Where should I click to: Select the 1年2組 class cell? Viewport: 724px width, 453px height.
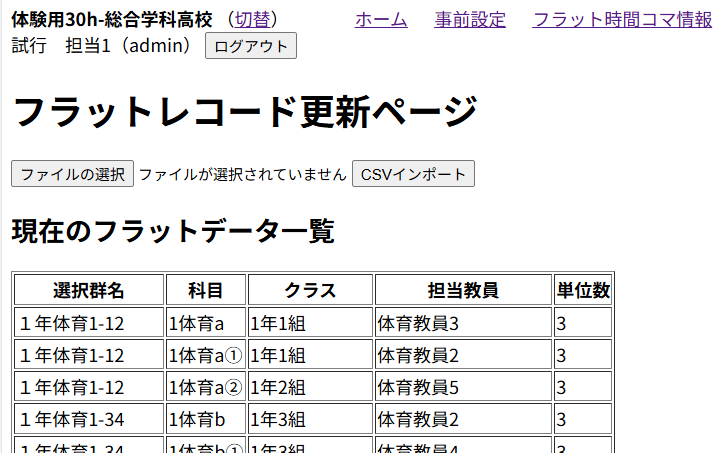278,387
